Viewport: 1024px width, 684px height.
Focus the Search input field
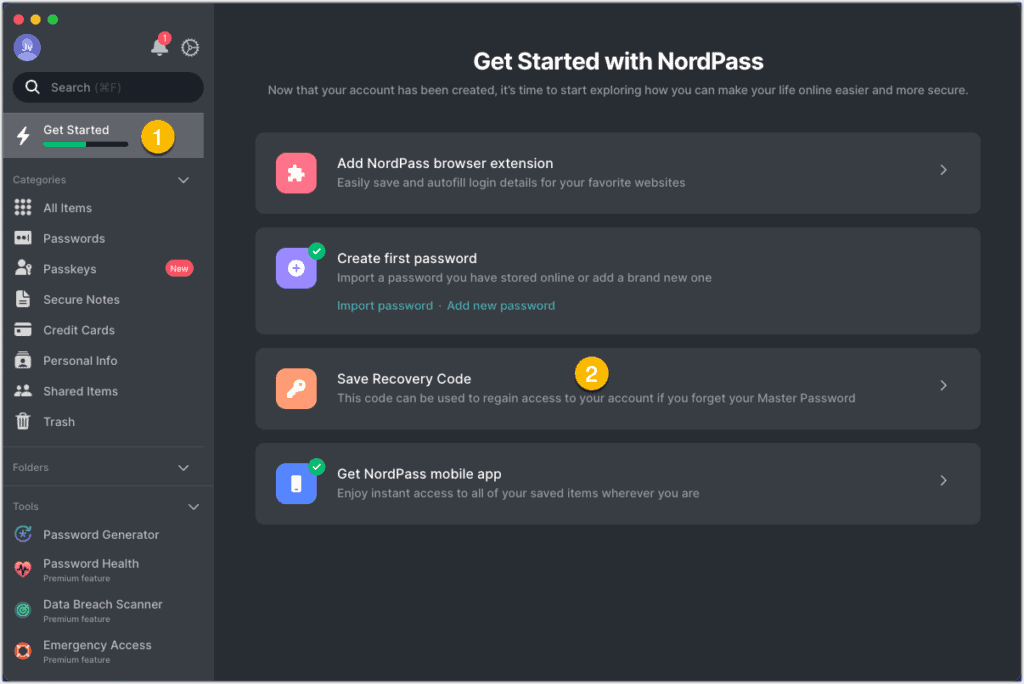pyautogui.click(x=108, y=87)
